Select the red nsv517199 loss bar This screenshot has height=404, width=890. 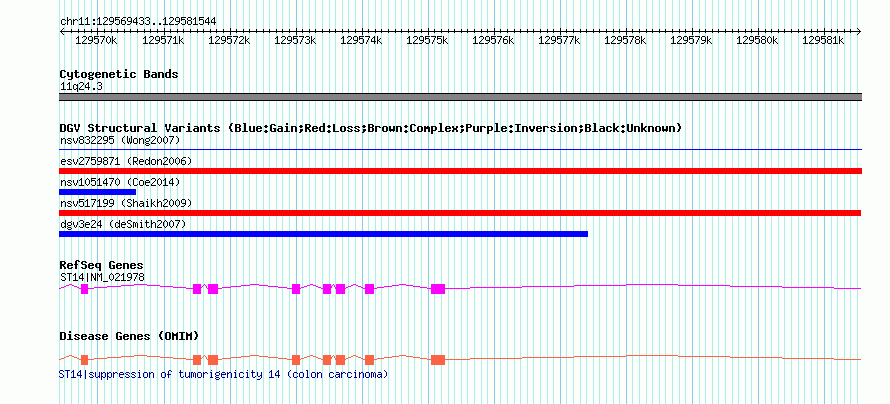460,213
